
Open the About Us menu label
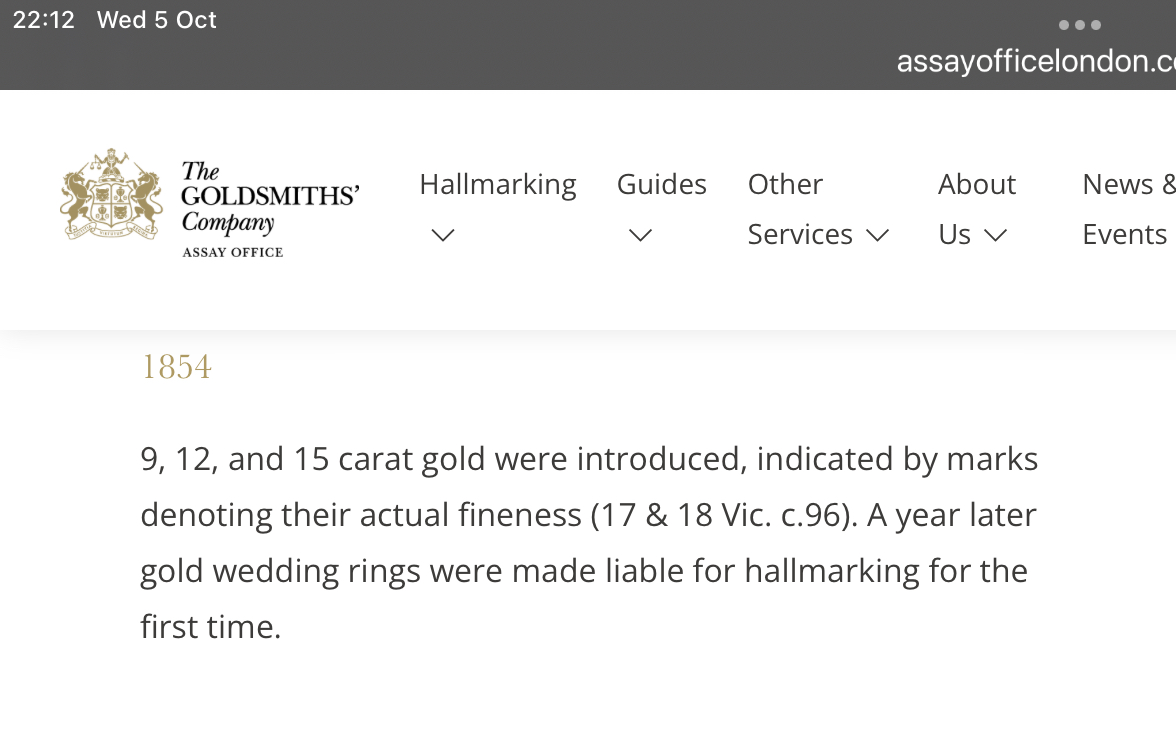coord(976,184)
